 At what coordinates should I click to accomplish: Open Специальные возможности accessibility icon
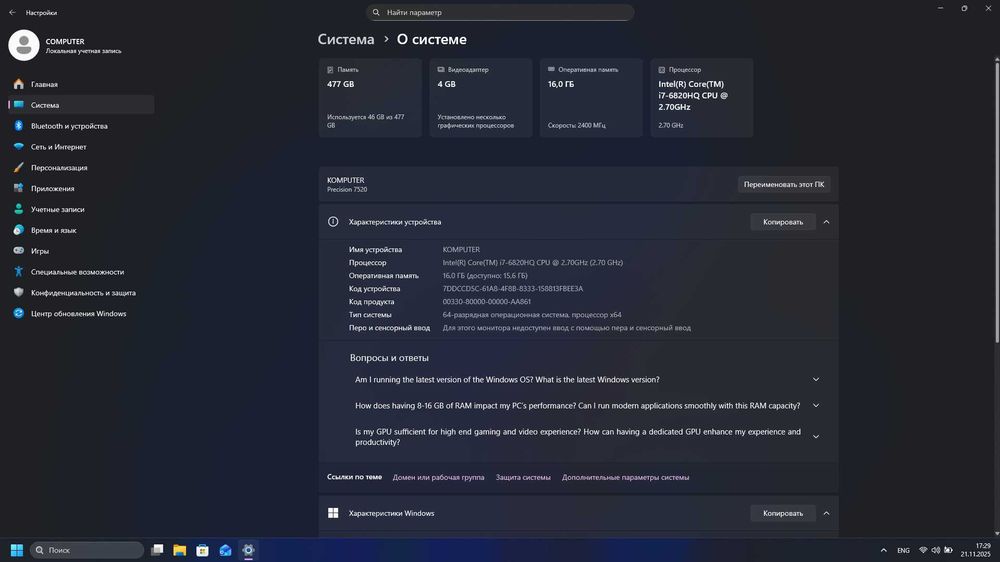18,272
